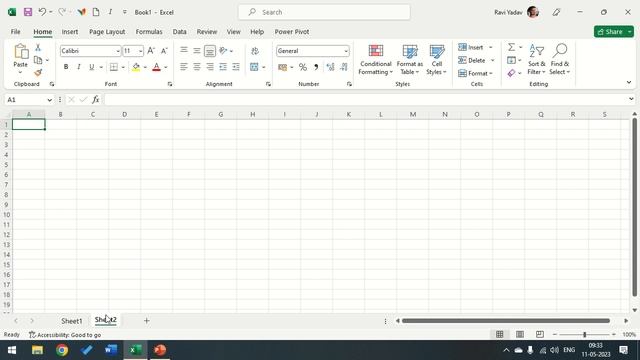Open the Find & Select menu

click(560, 60)
